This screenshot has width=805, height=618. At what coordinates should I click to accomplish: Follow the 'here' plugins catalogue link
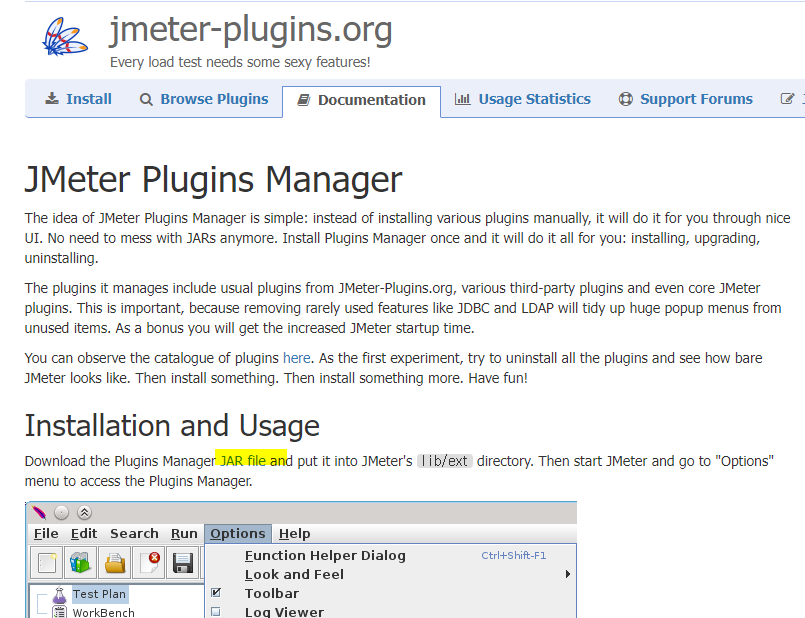coord(297,358)
